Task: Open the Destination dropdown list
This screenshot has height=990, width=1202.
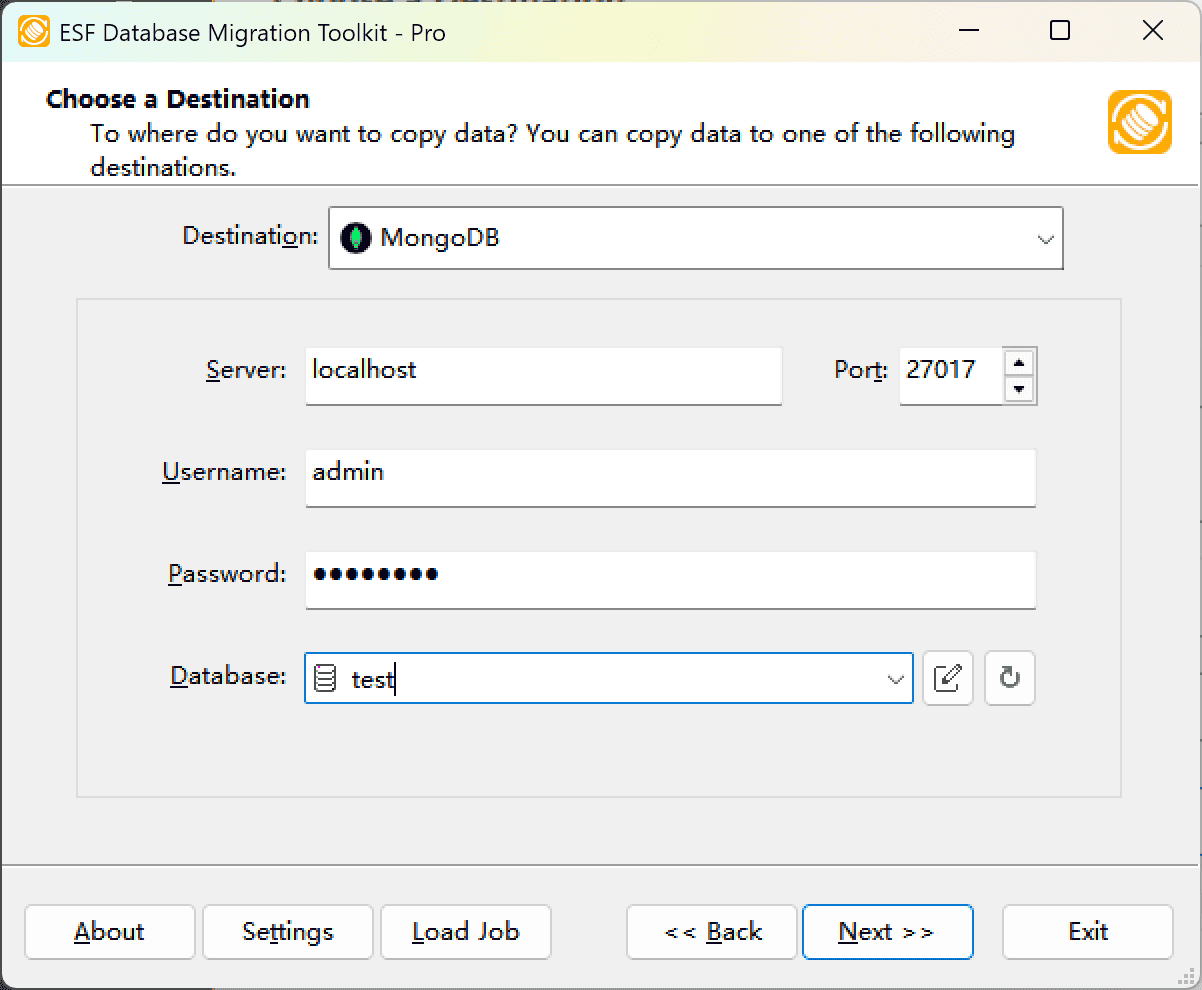Action: click(x=1045, y=238)
